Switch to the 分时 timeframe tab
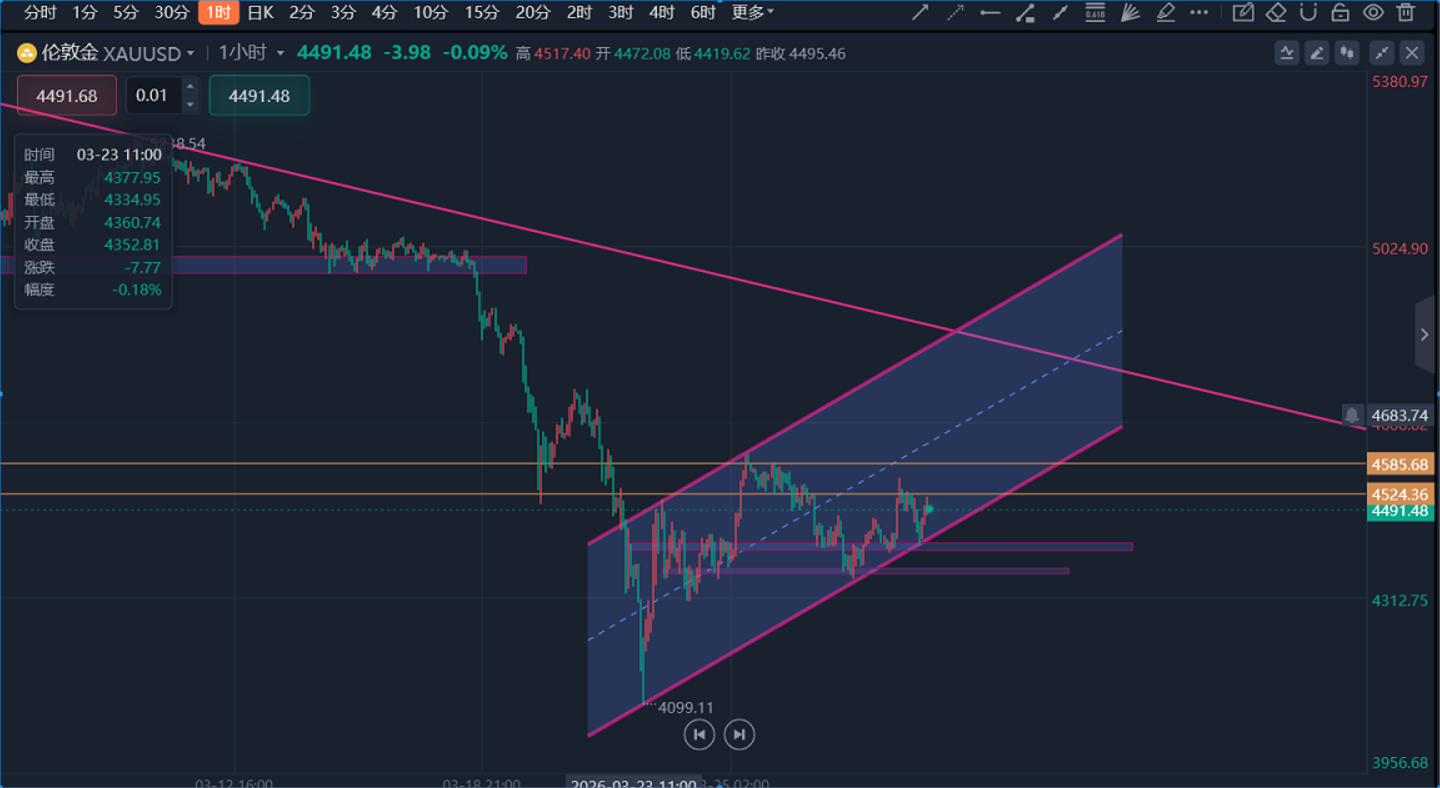Screen dimensions: 1440x788 (x=41, y=13)
